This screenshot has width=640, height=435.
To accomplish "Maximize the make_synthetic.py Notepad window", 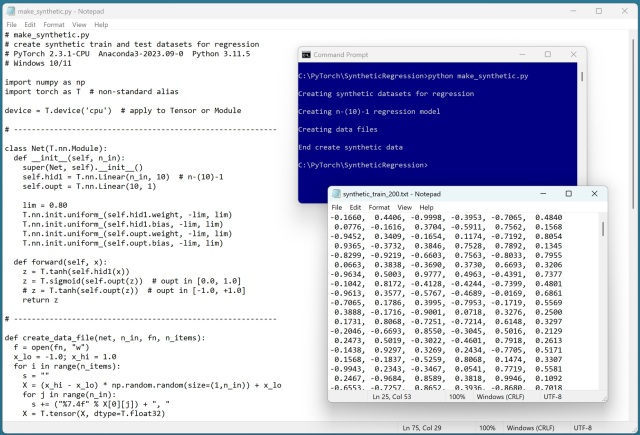I will [x=599, y=11].
